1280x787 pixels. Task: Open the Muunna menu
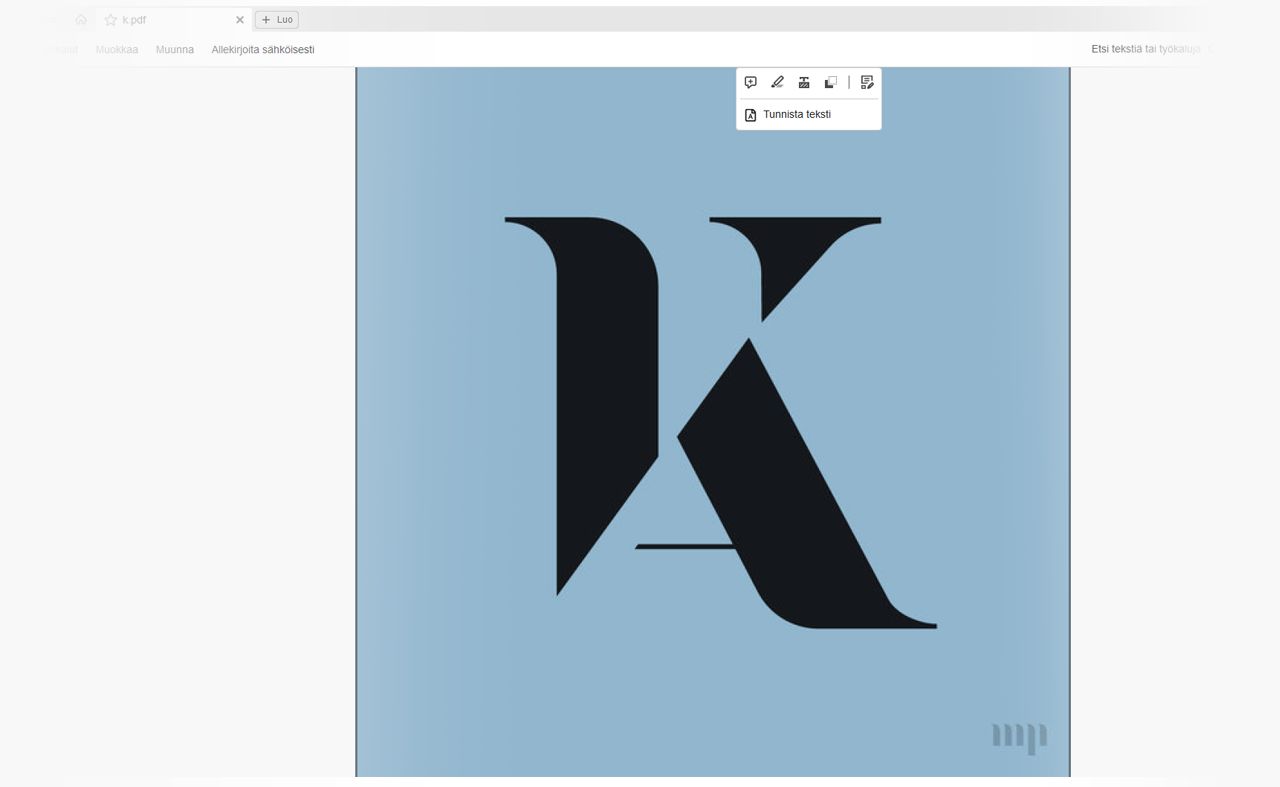[175, 49]
